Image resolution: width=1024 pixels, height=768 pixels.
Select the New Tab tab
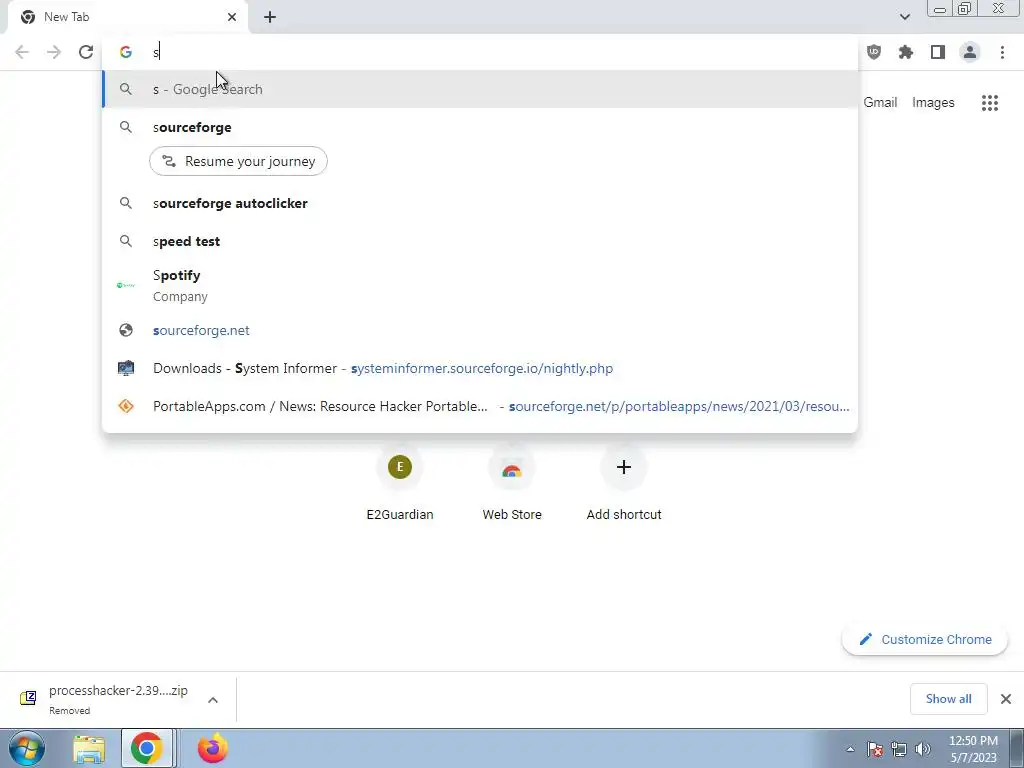tap(127, 17)
